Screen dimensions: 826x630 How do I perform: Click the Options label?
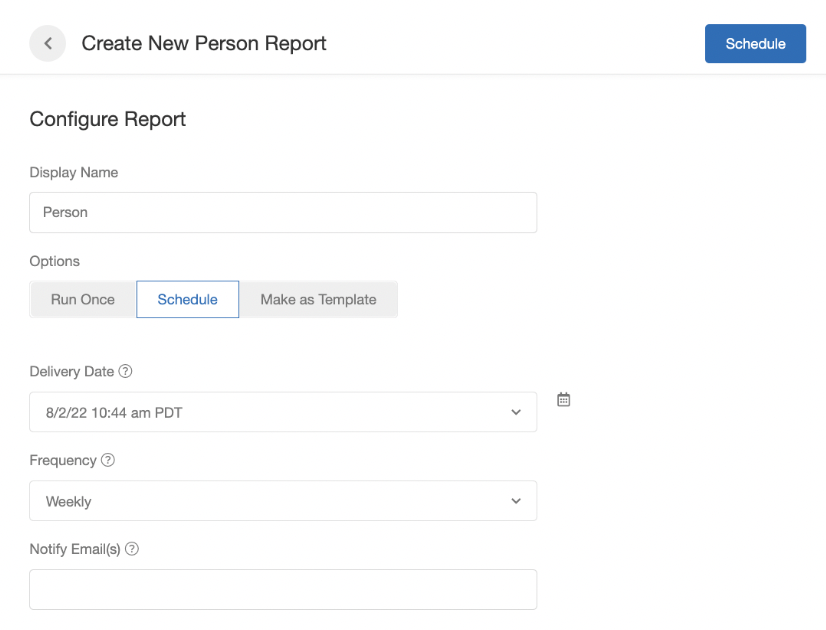55,261
